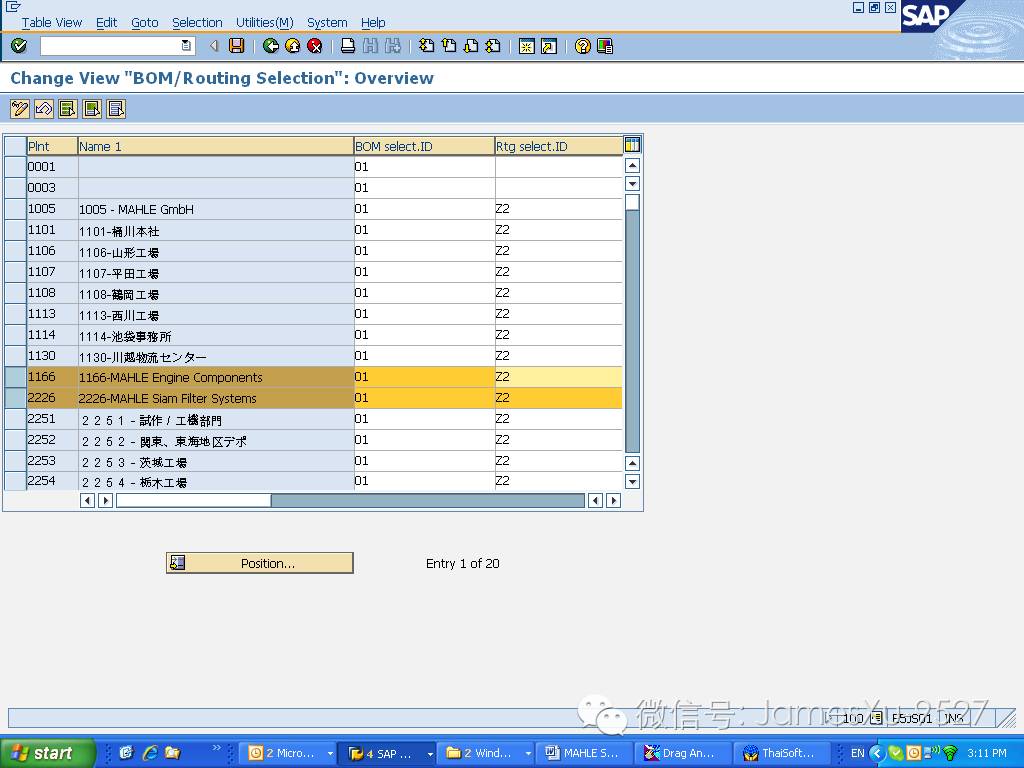Image resolution: width=1024 pixels, height=768 pixels.
Task: Click the table's top scroll-up arrow
Action: click(x=632, y=165)
